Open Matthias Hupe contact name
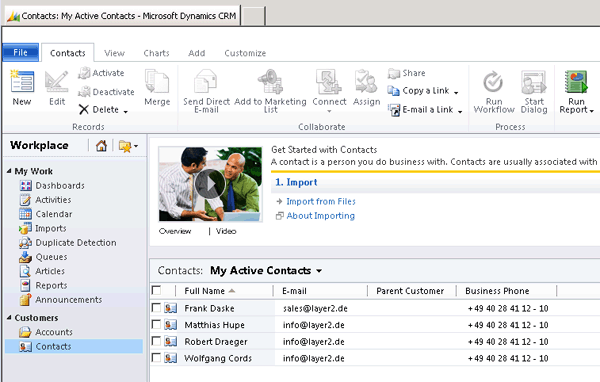The image size is (600, 382). (x=214, y=325)
